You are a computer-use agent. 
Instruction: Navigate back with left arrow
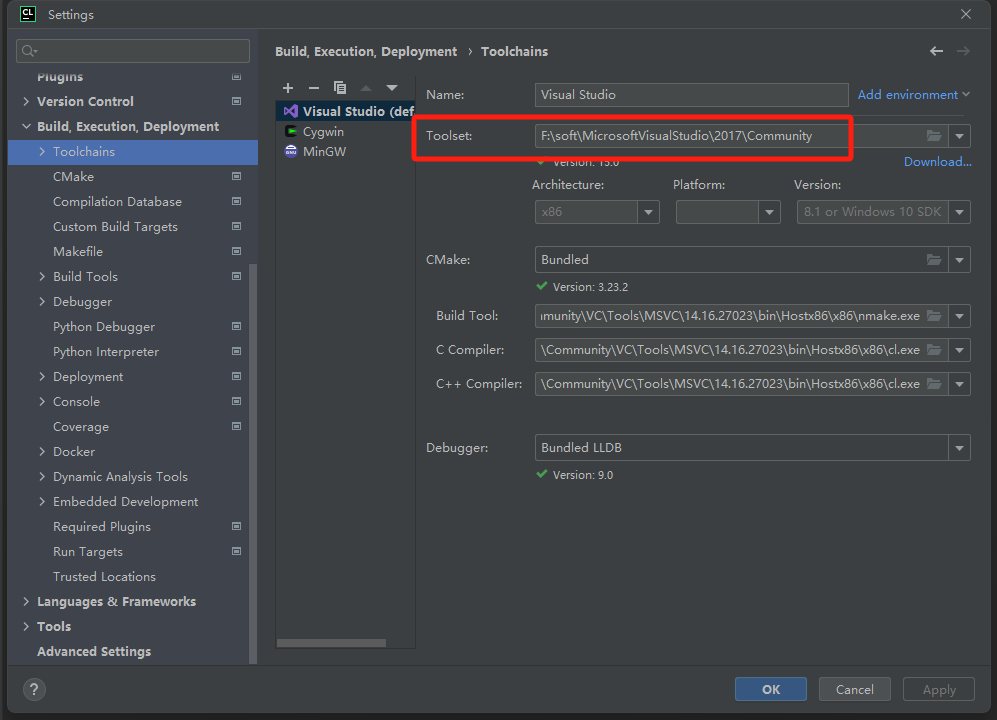pos(936,51)
